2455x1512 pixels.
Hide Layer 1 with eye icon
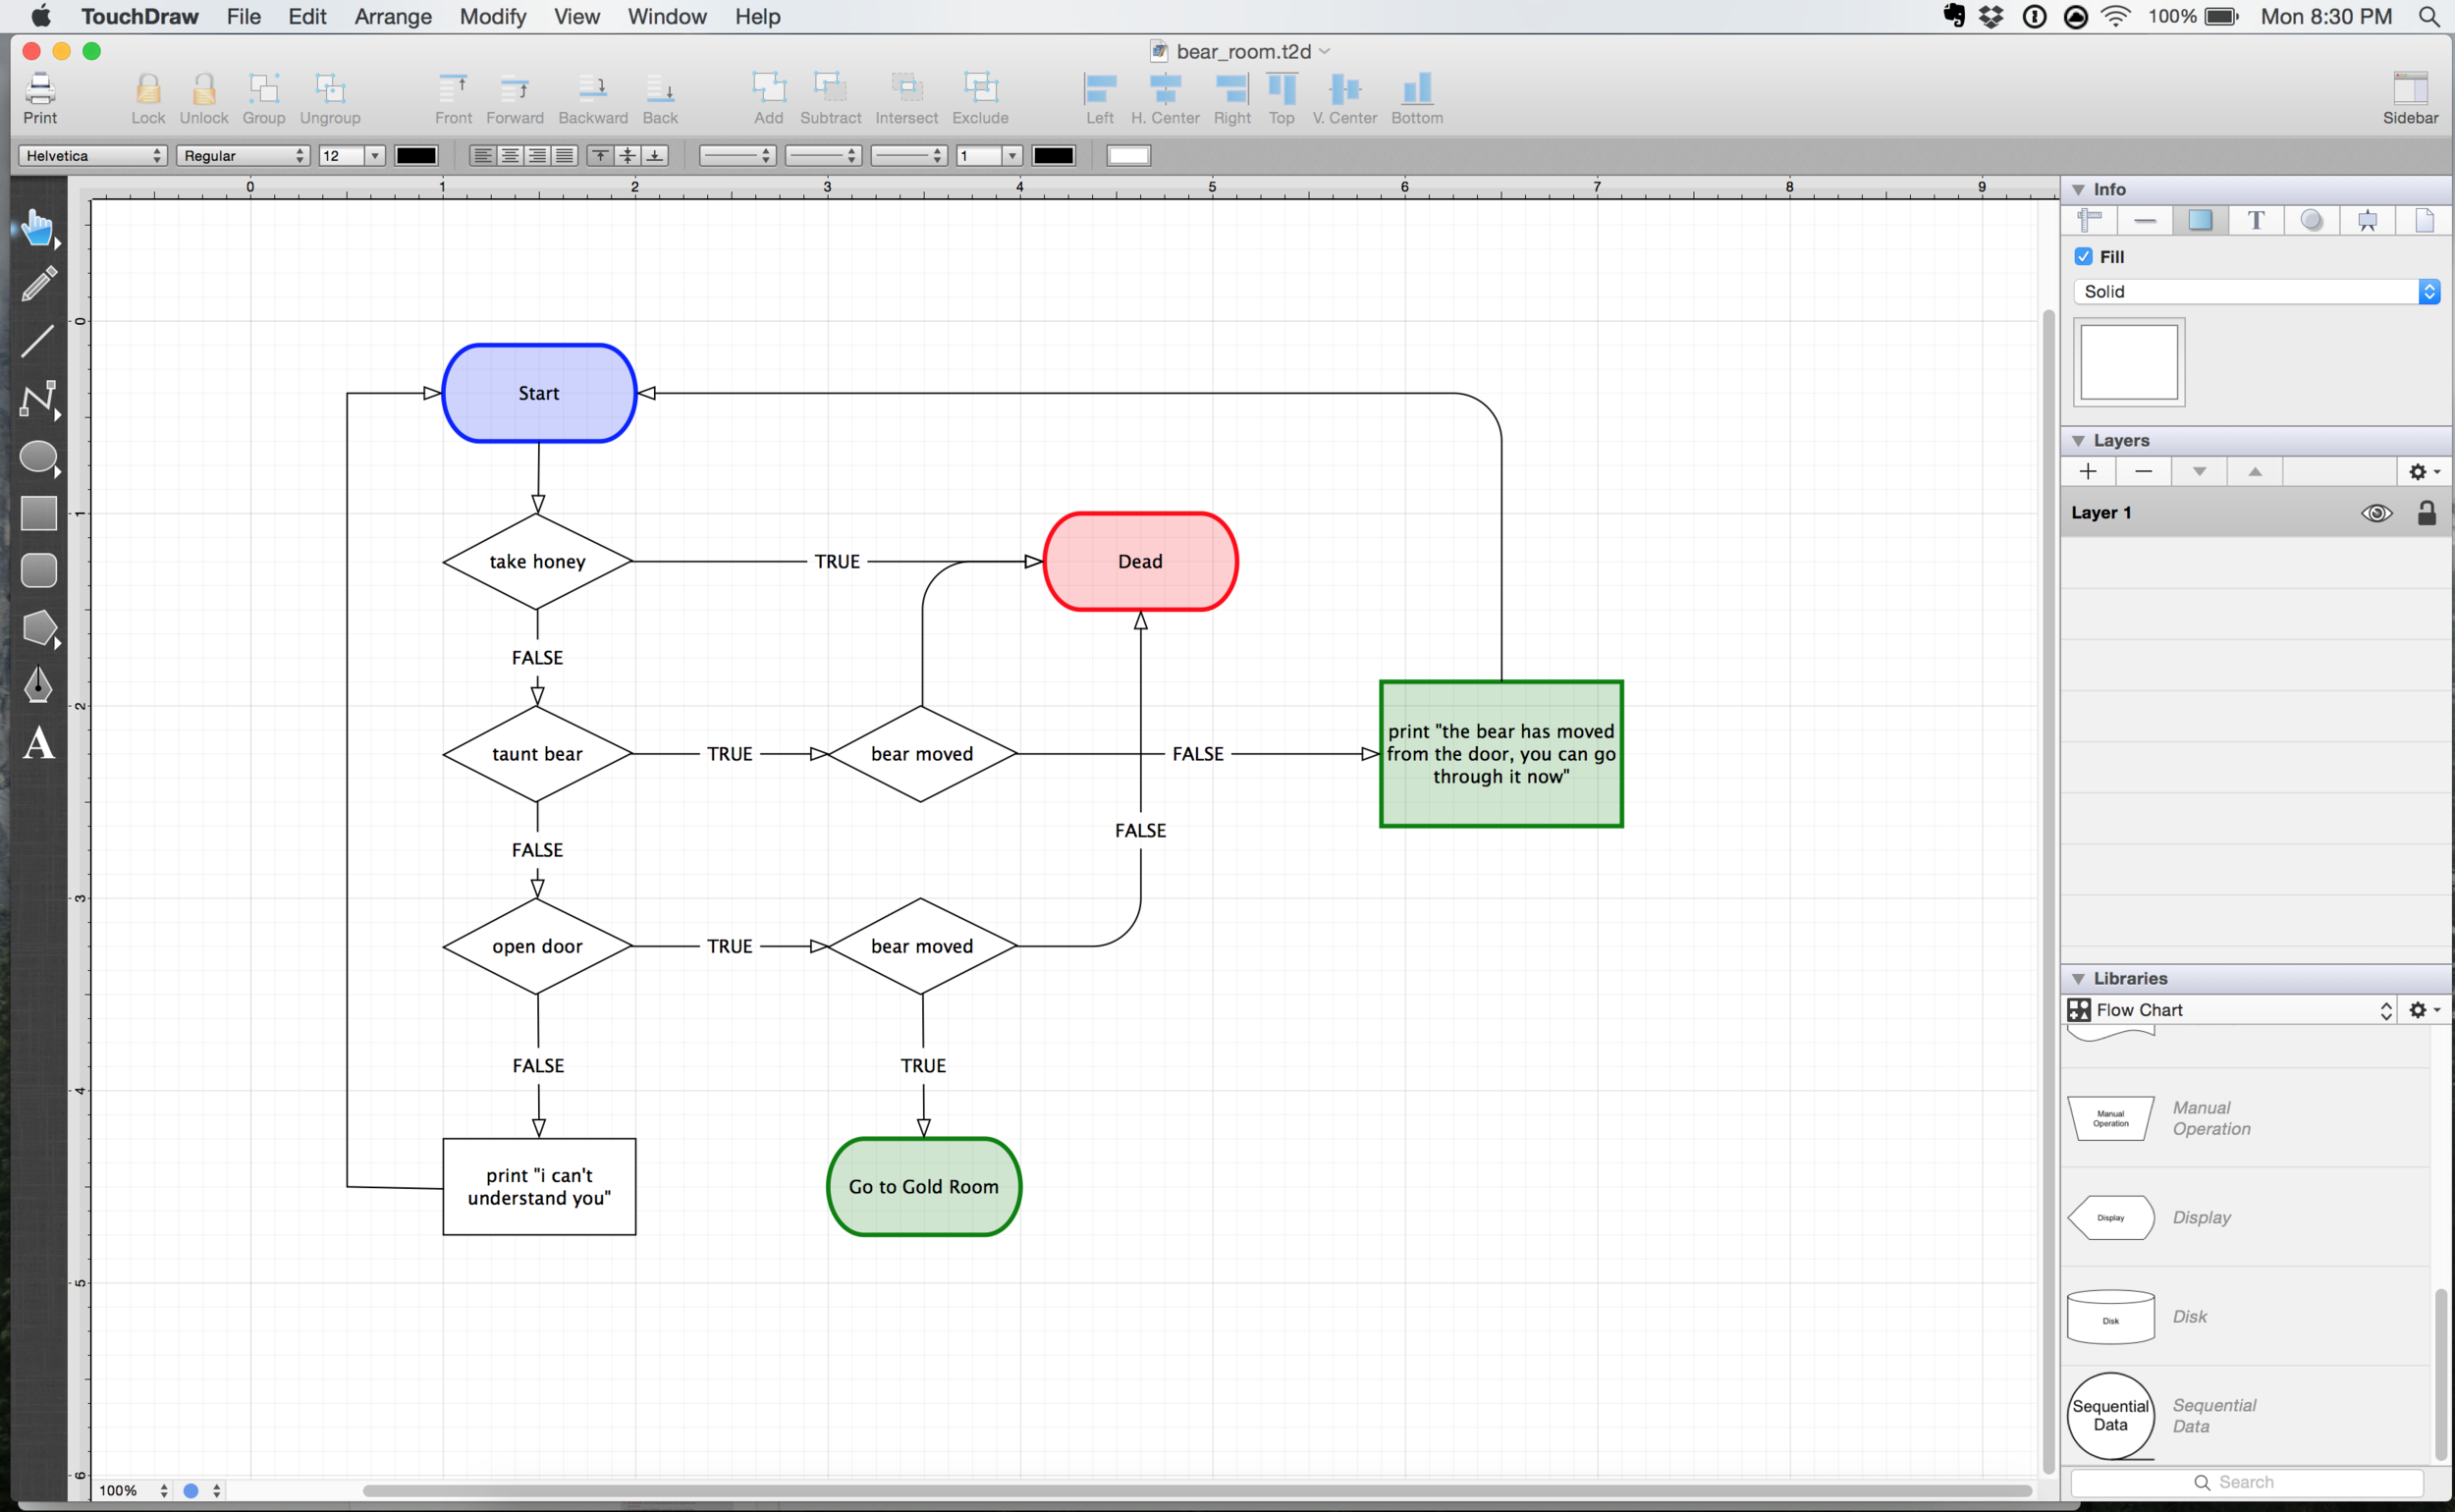2376,513
